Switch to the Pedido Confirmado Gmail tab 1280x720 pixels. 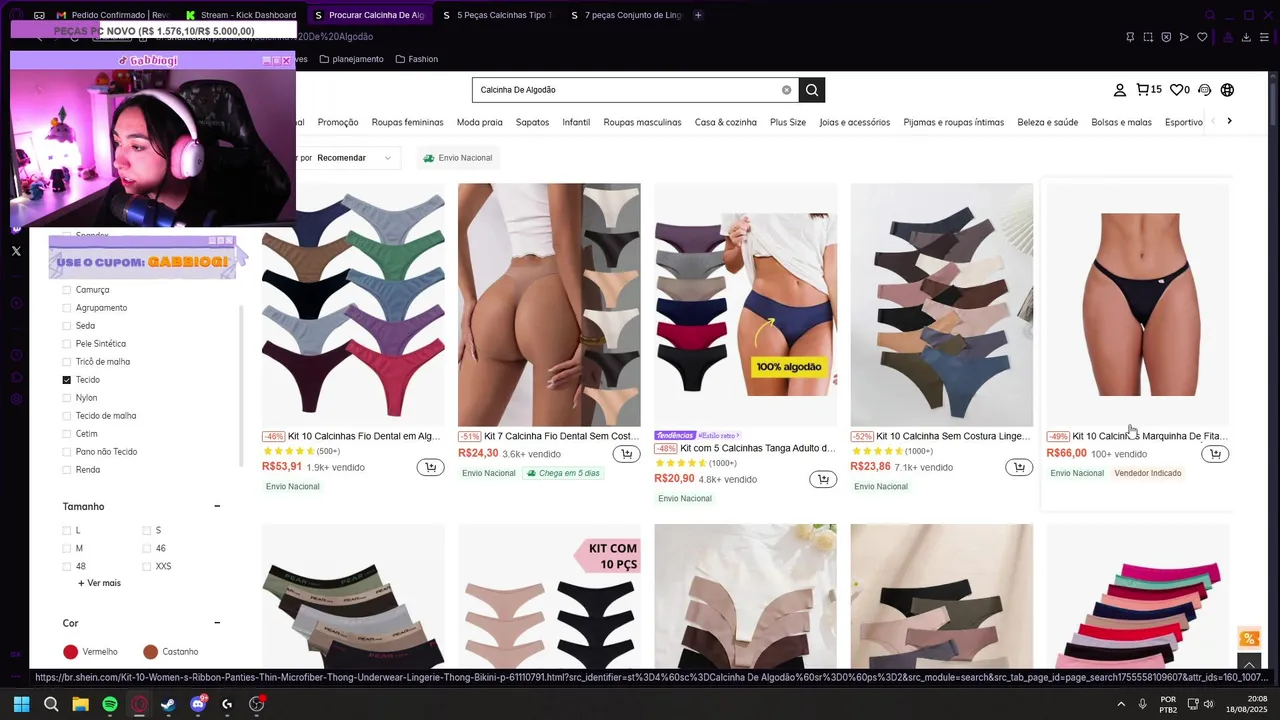(x=112, y=15)
